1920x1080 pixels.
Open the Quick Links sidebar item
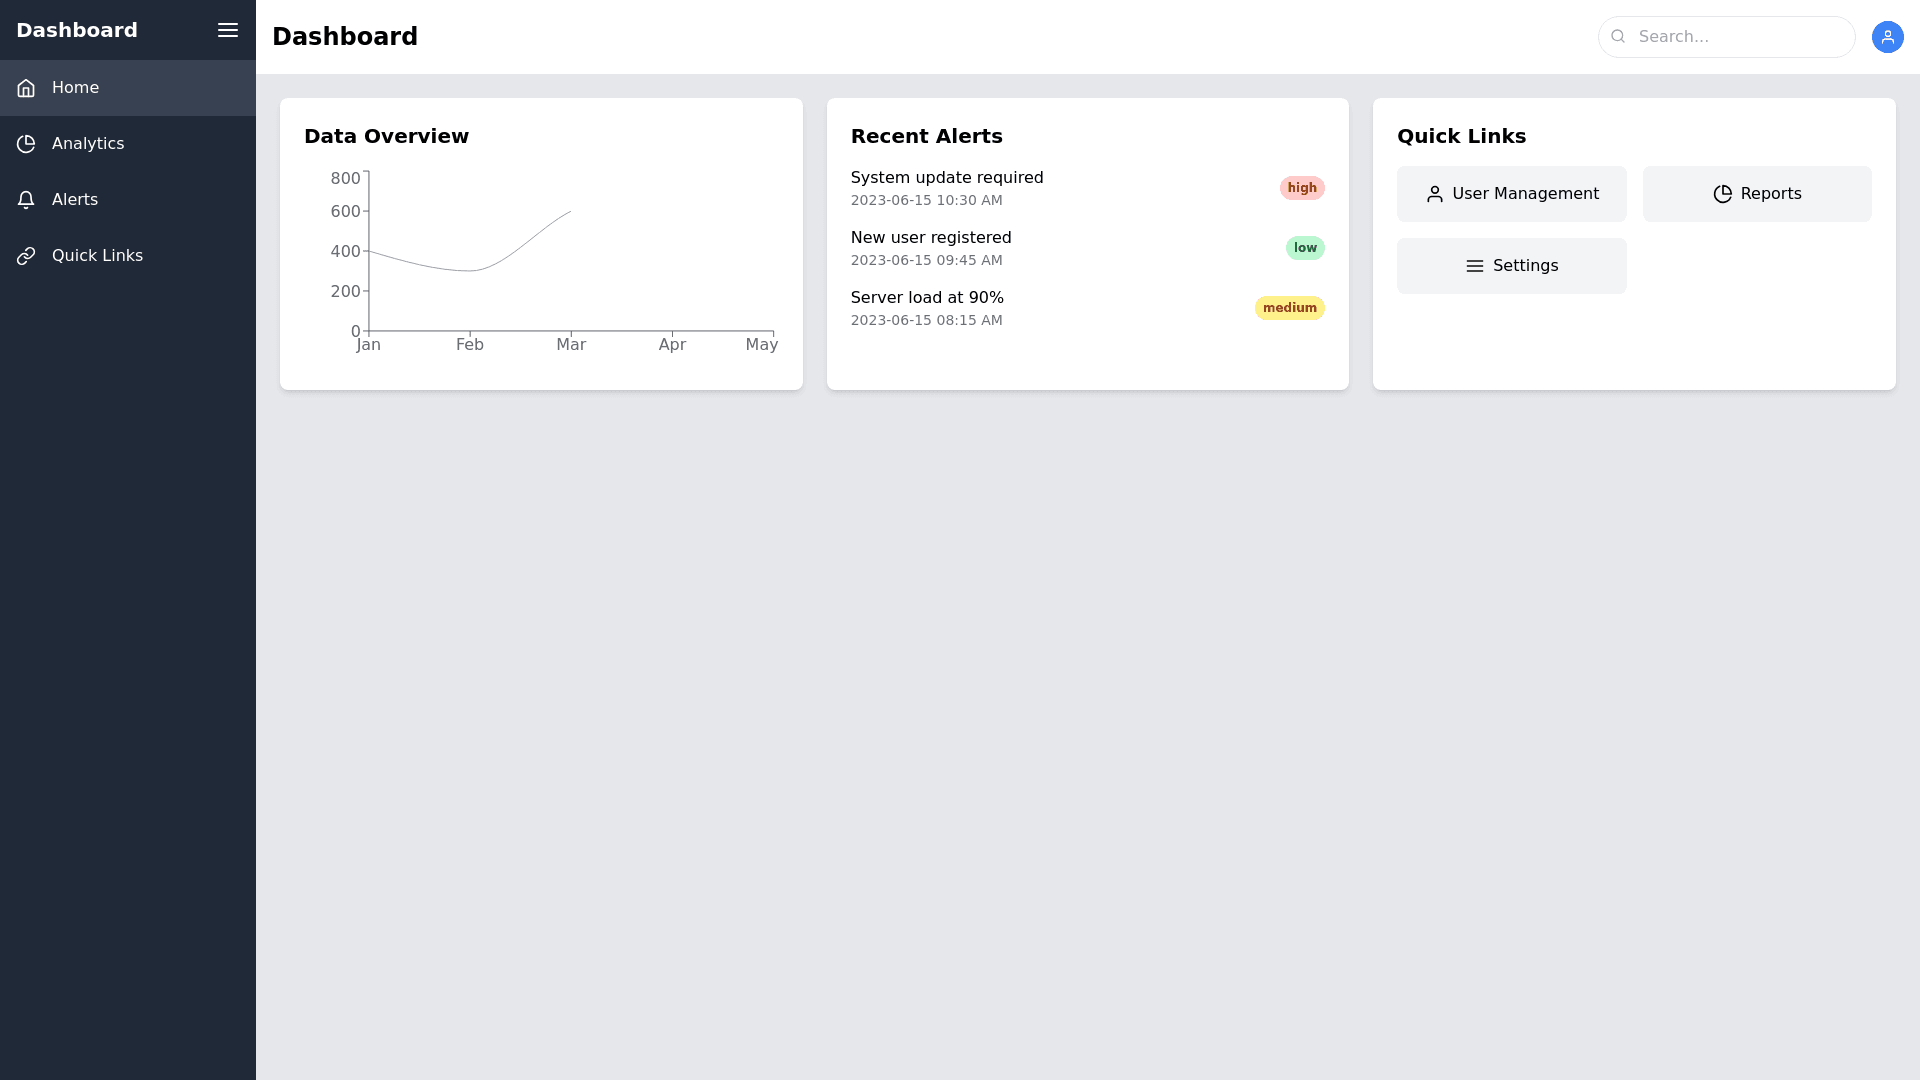(97, 256)
